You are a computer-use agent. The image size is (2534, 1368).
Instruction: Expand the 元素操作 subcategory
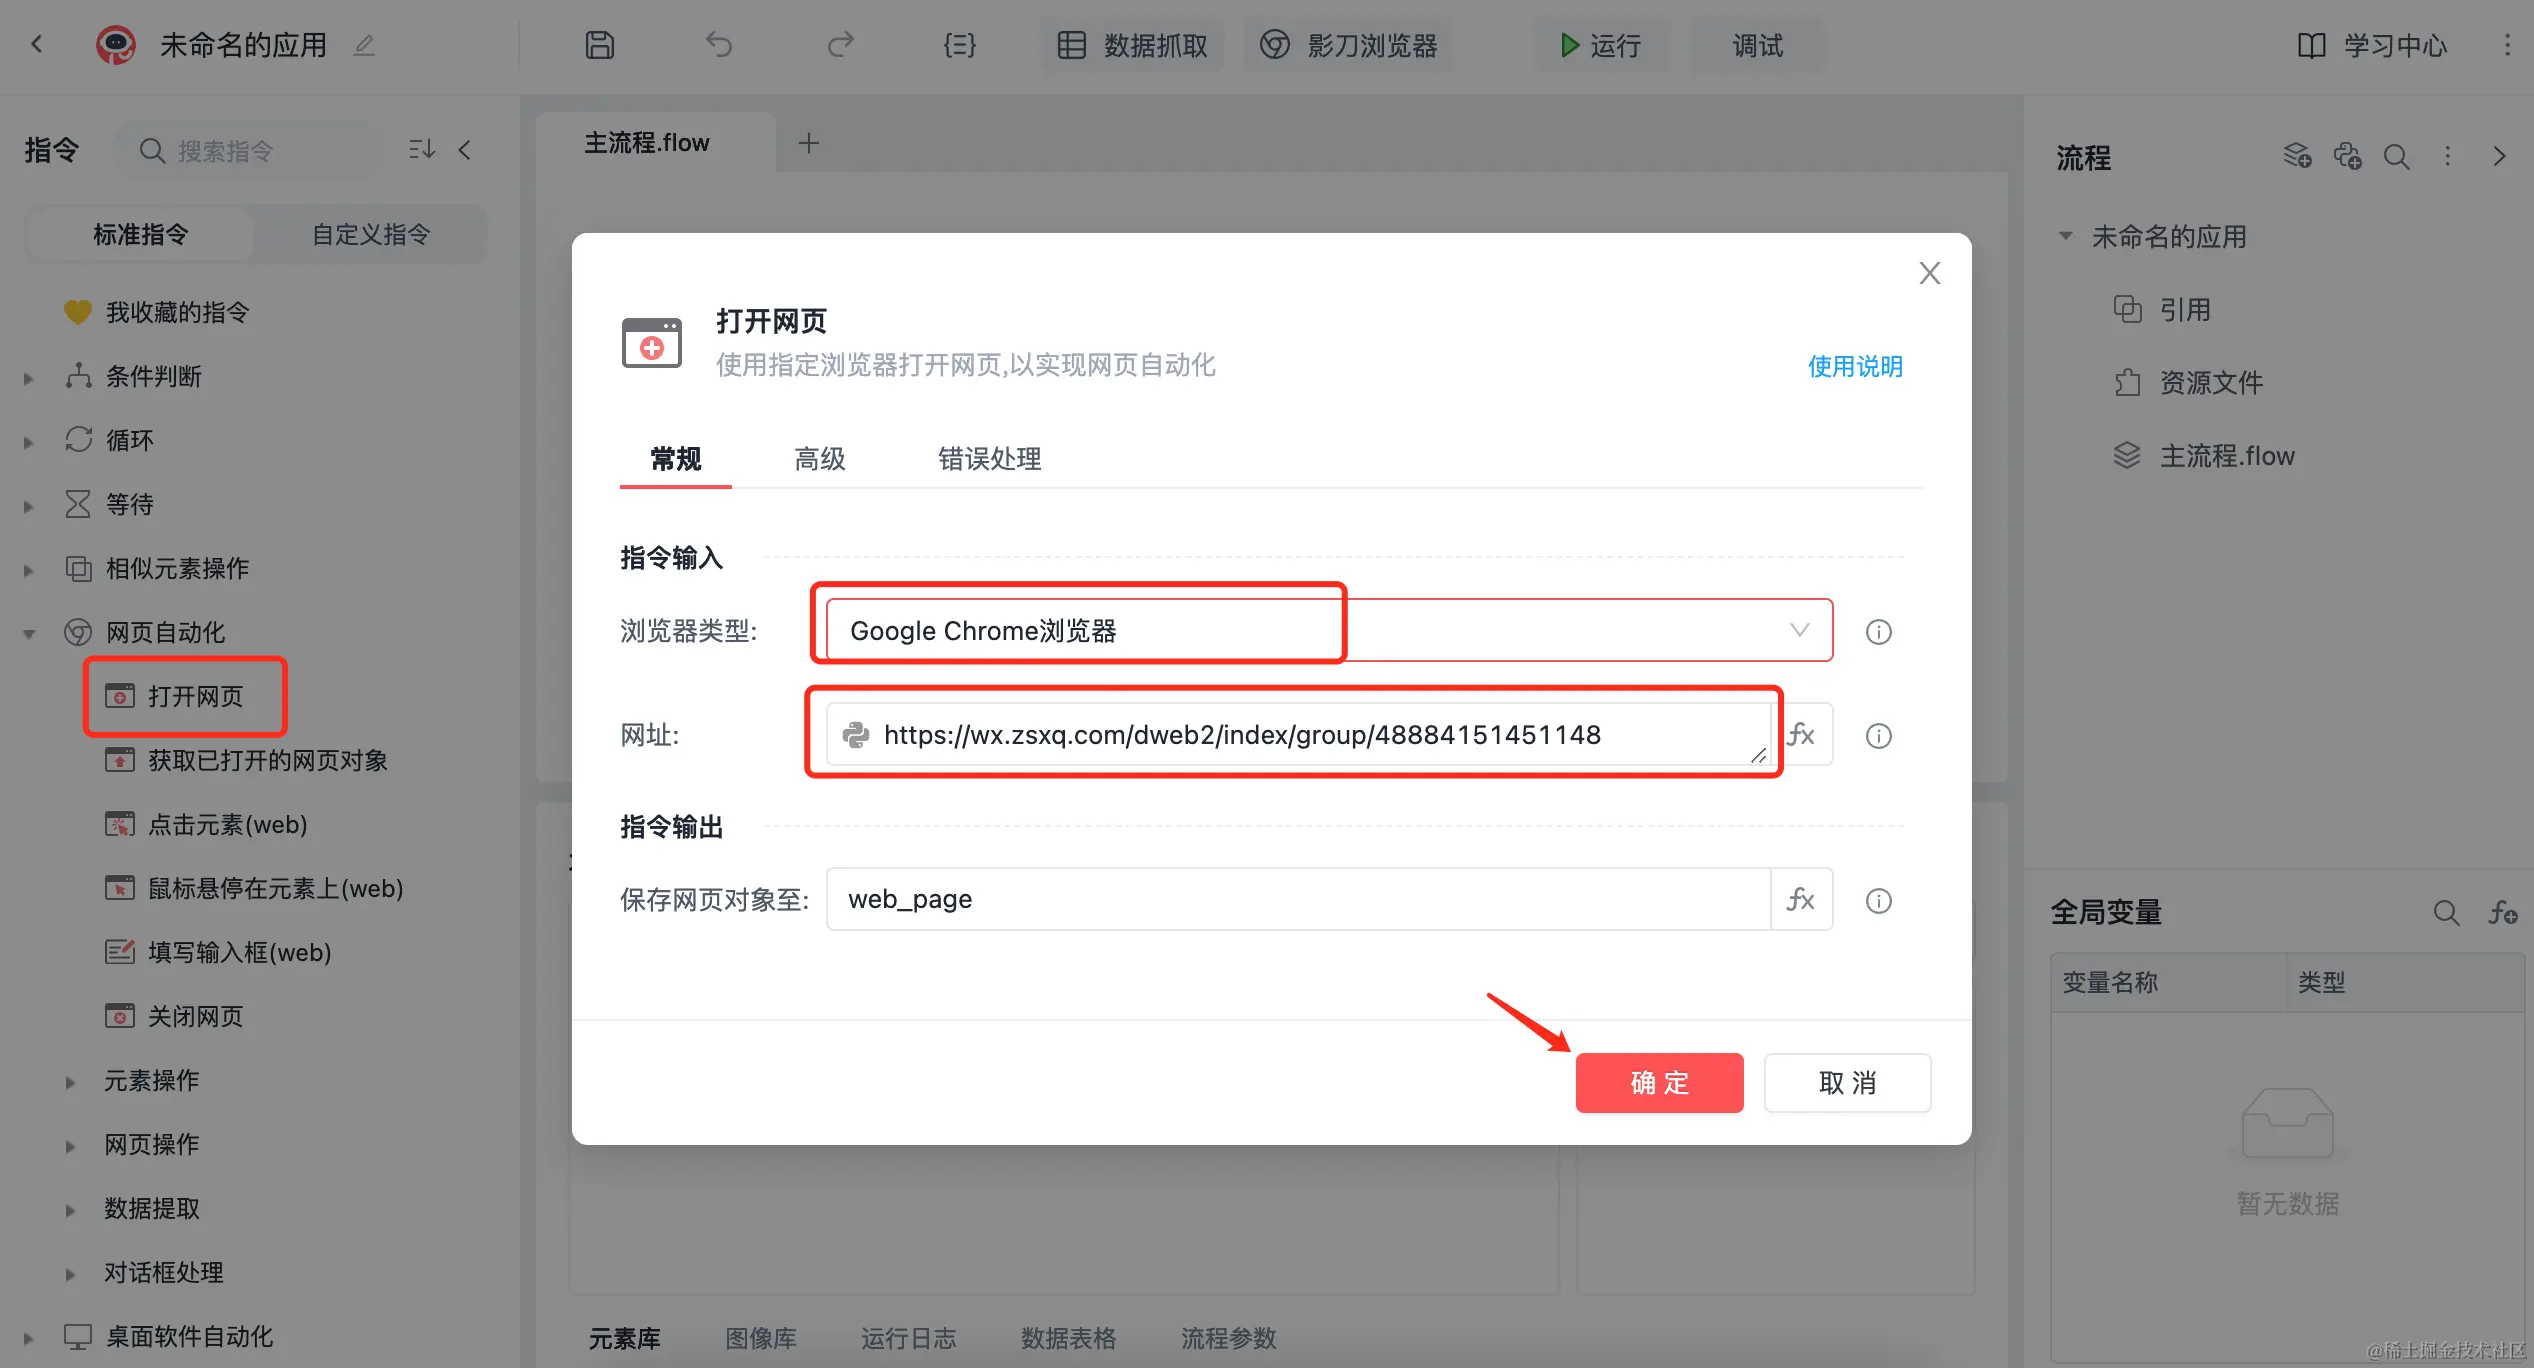(70, 1082)
